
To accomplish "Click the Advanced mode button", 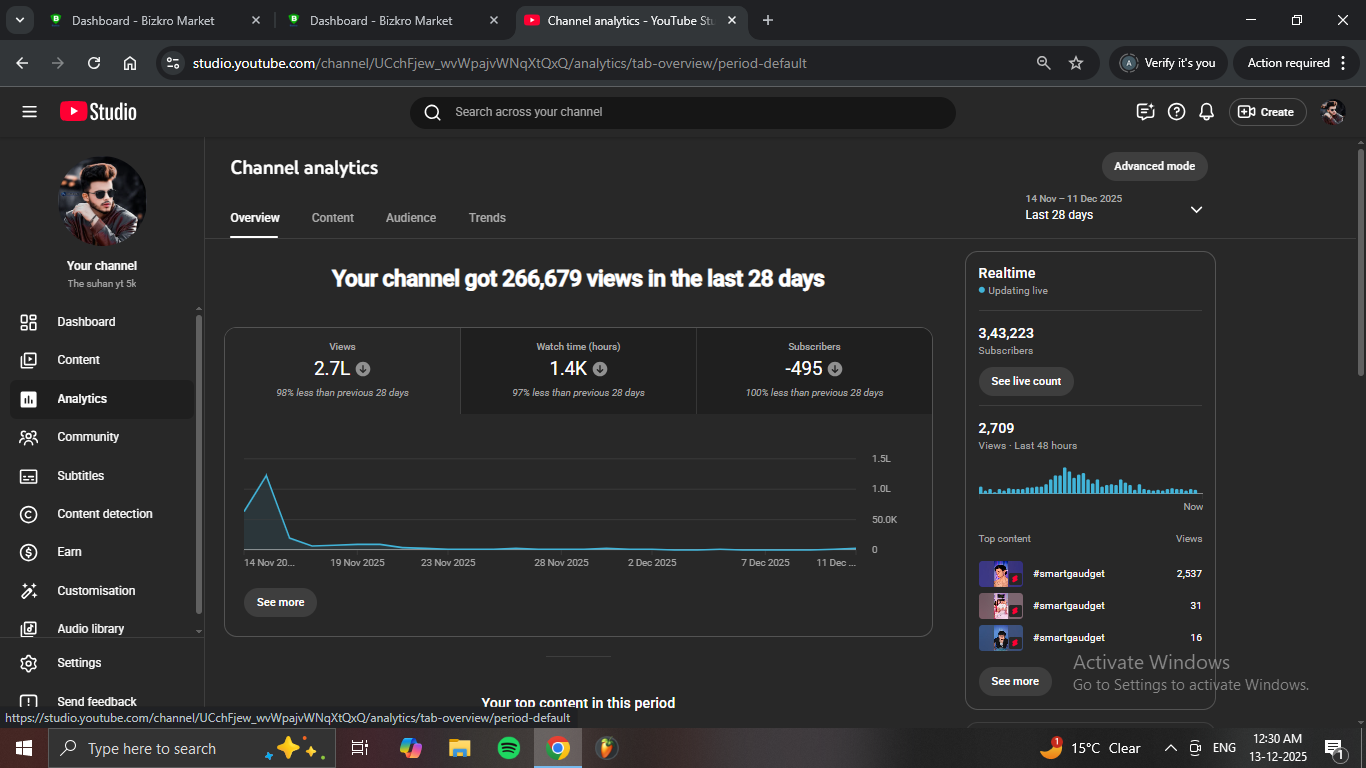I will 1154,166.
